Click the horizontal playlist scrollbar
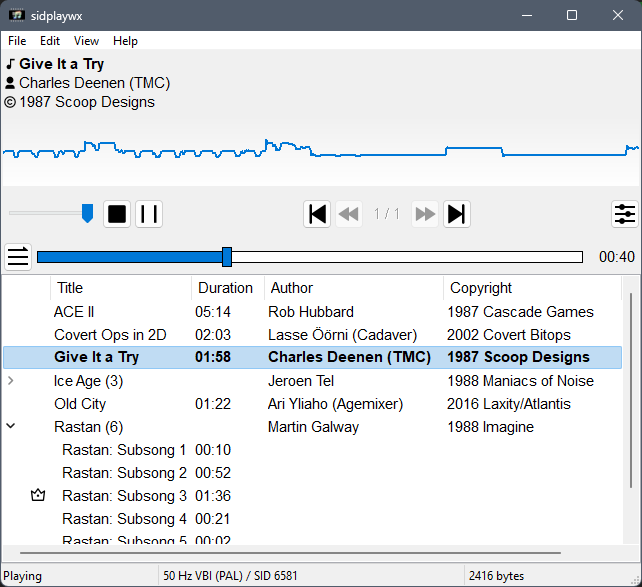The height and width of the screenshot is (587, 642). (x=290, y=553)
